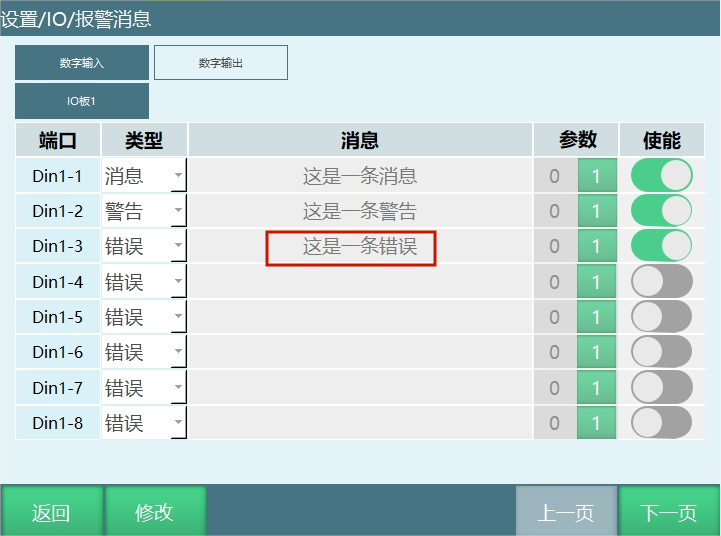721x536 pixels.
Task: Enable the Din1-8 switch
Action: click(662, 422)
